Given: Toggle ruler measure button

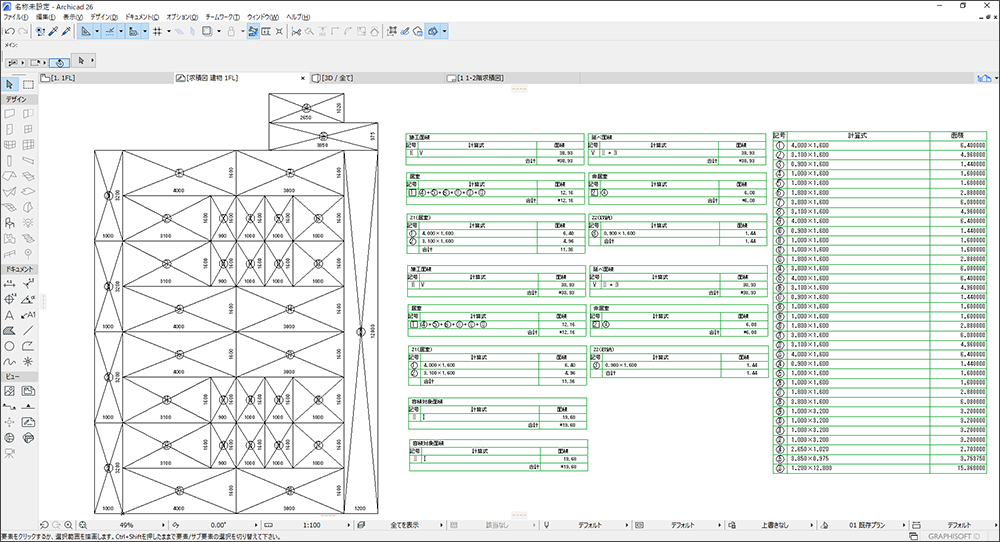Looking at the screenshot, I should click(x=133, y=31).
